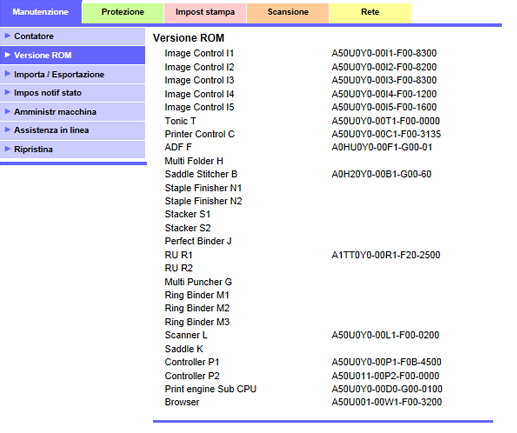Select Versione ROM sidebar item
Screen dimensions: 517x433
coord(72,55)
